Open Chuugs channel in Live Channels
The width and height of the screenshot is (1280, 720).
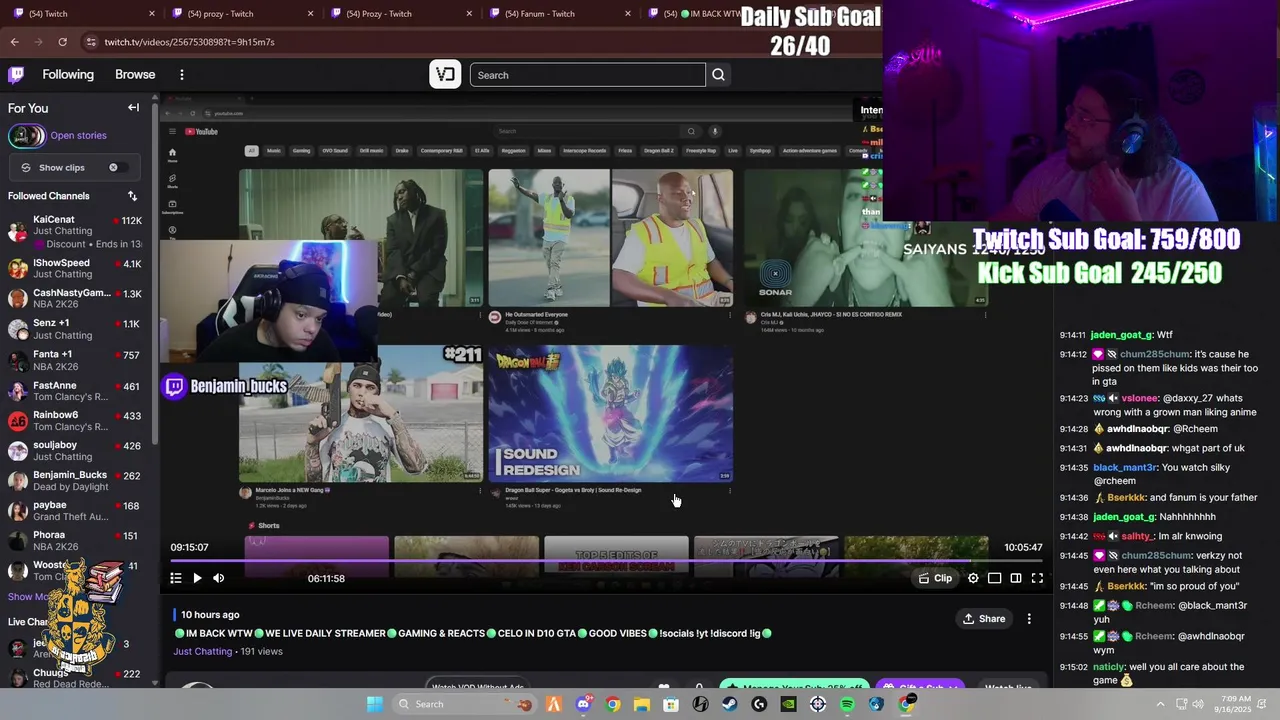75,678
